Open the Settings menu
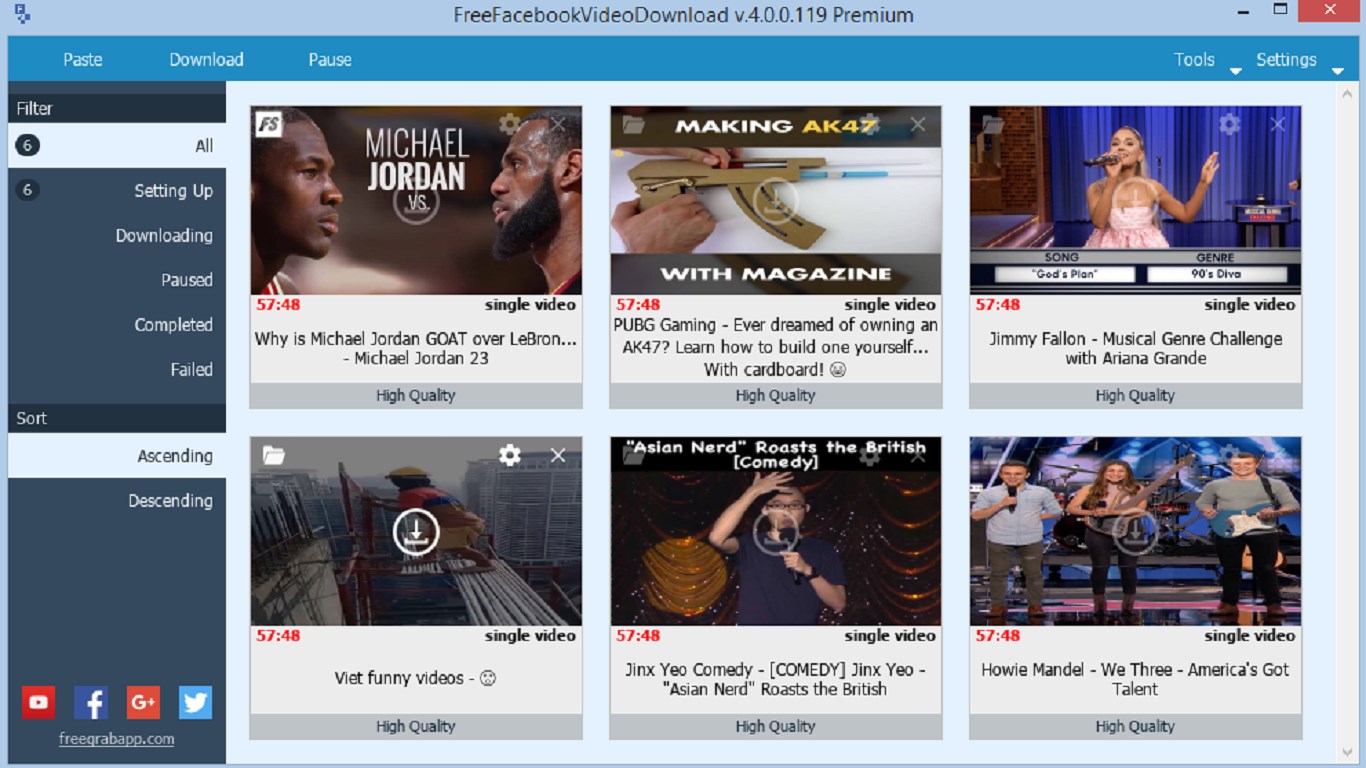Viewport: 1366px width, 768px height. (x=1286, y=60)
